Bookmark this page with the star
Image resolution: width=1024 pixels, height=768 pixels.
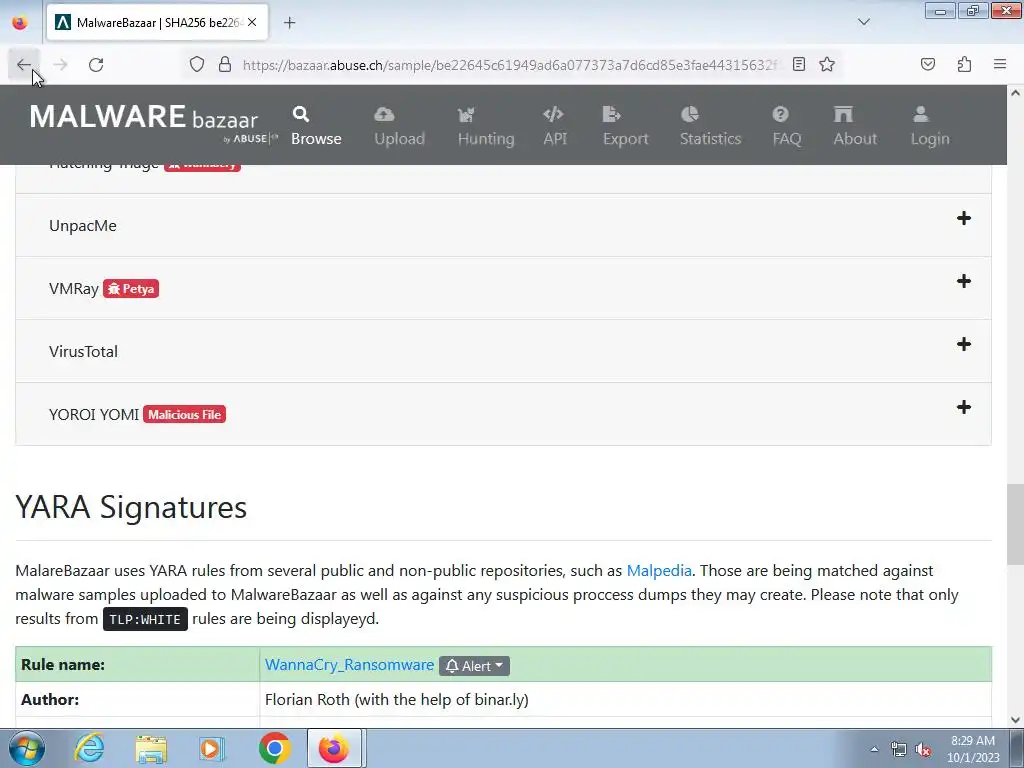point(827,64)
